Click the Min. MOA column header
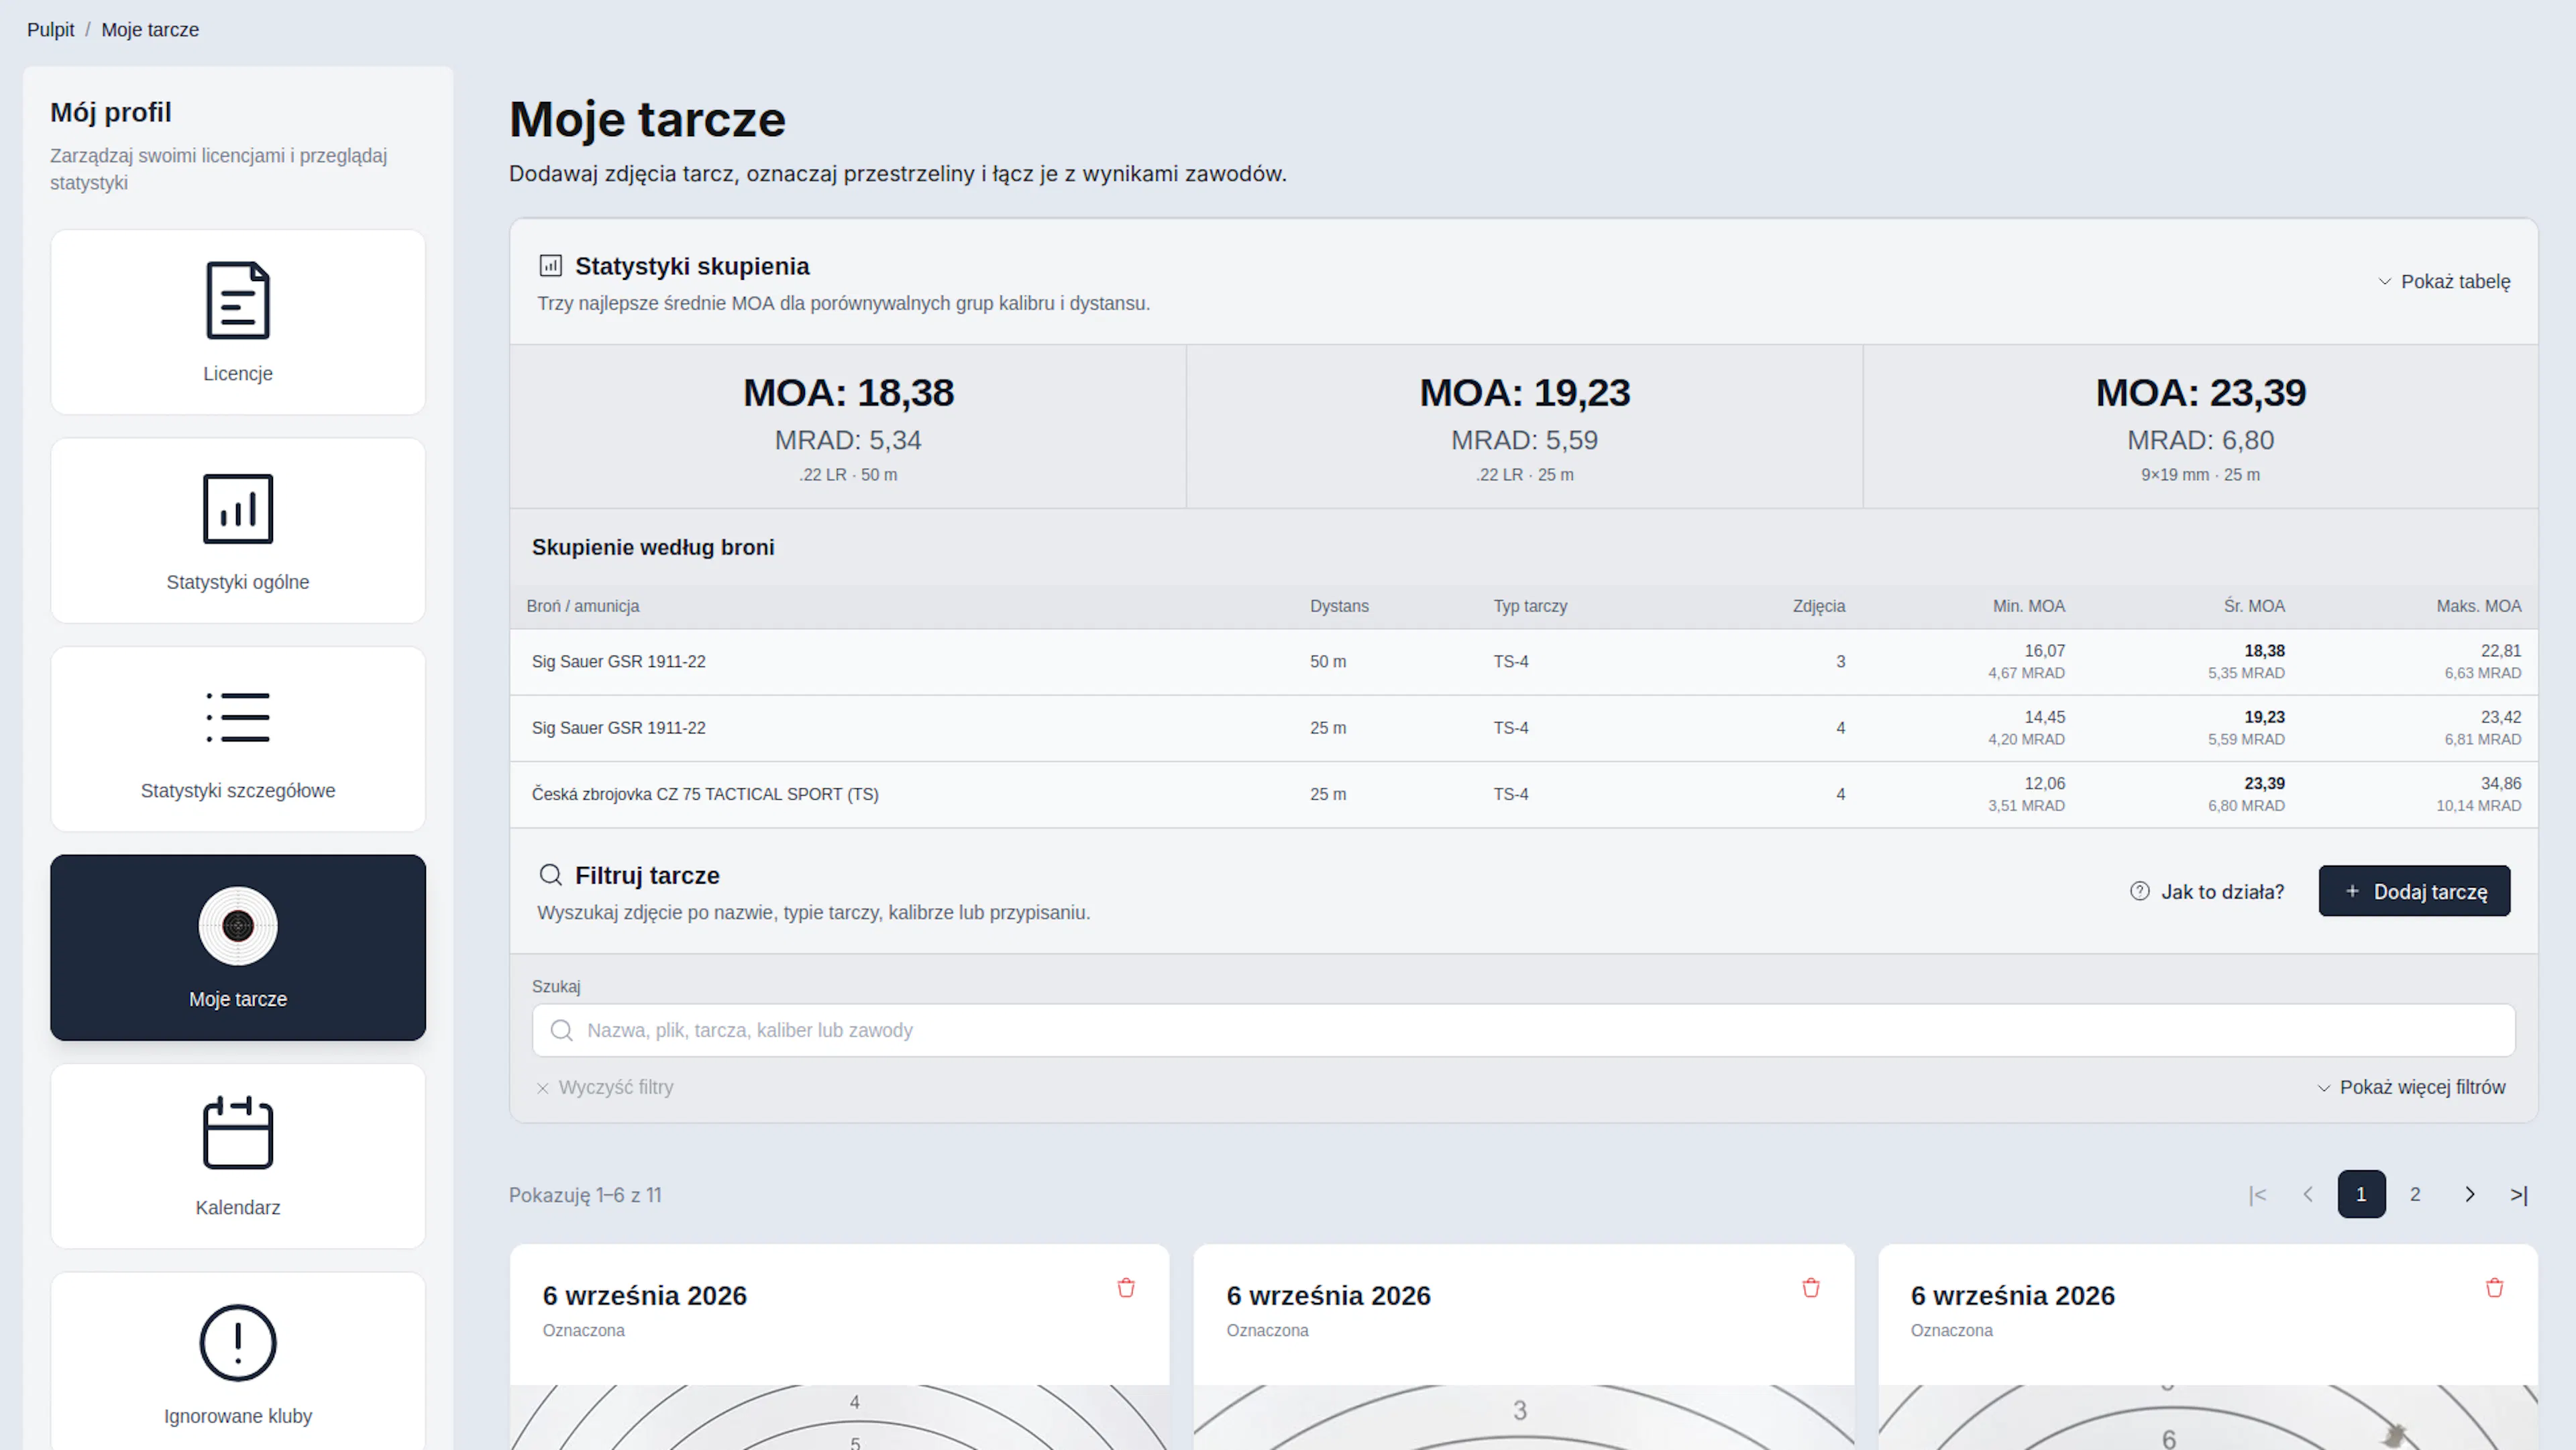Viewport: 2576px width, 1450px height. pos(2028,606)
